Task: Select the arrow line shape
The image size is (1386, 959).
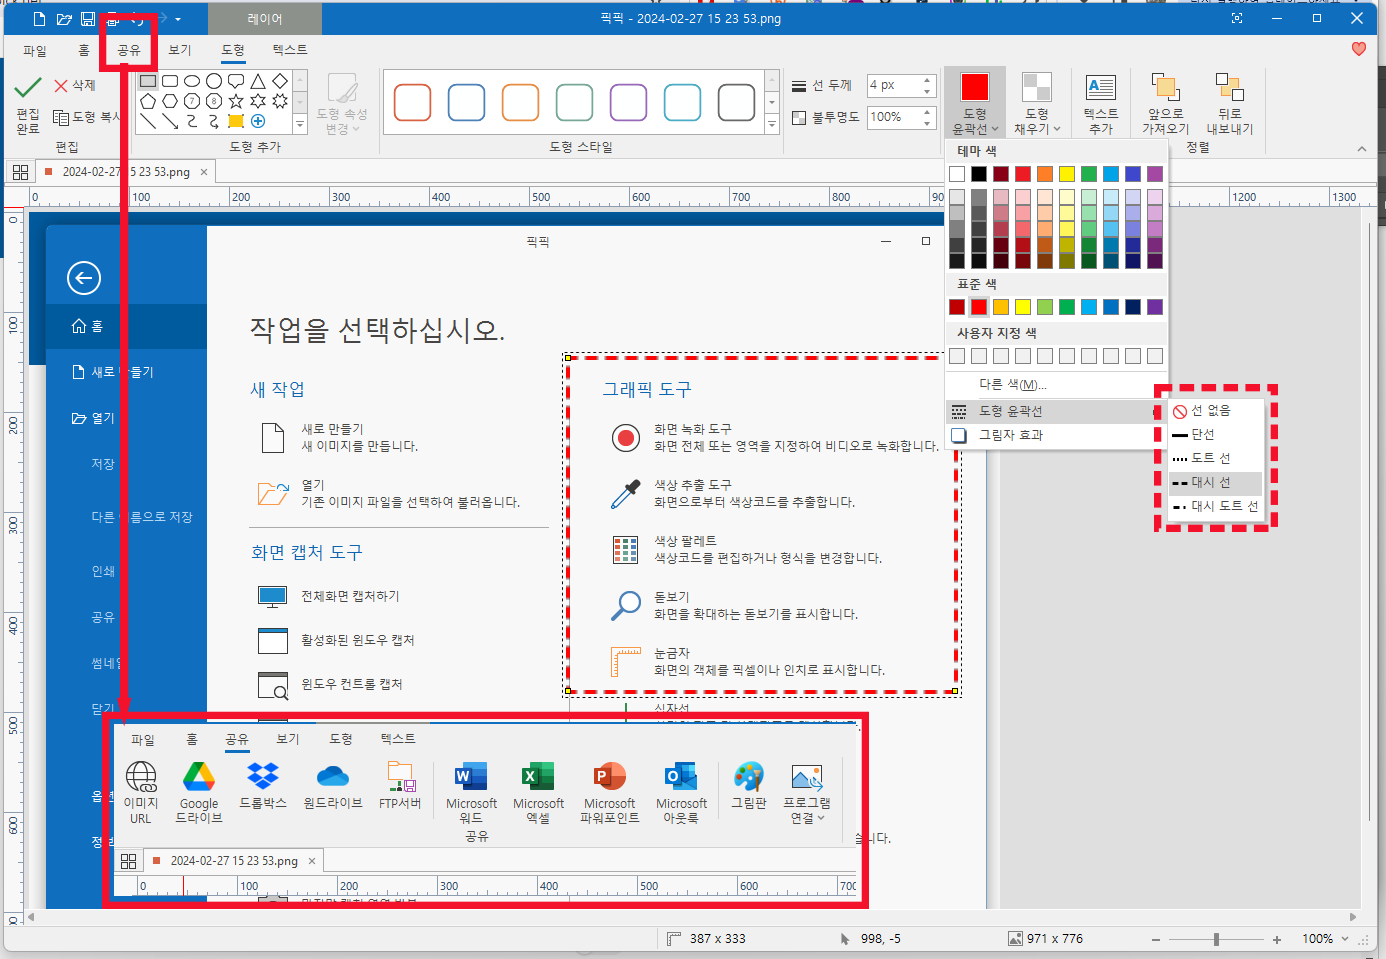Action: click(170, 121)
